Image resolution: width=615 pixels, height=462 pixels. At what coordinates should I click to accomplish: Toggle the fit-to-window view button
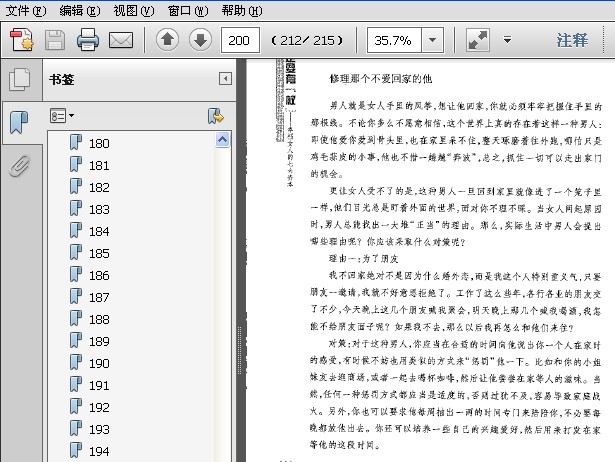[x=478, y=41]
